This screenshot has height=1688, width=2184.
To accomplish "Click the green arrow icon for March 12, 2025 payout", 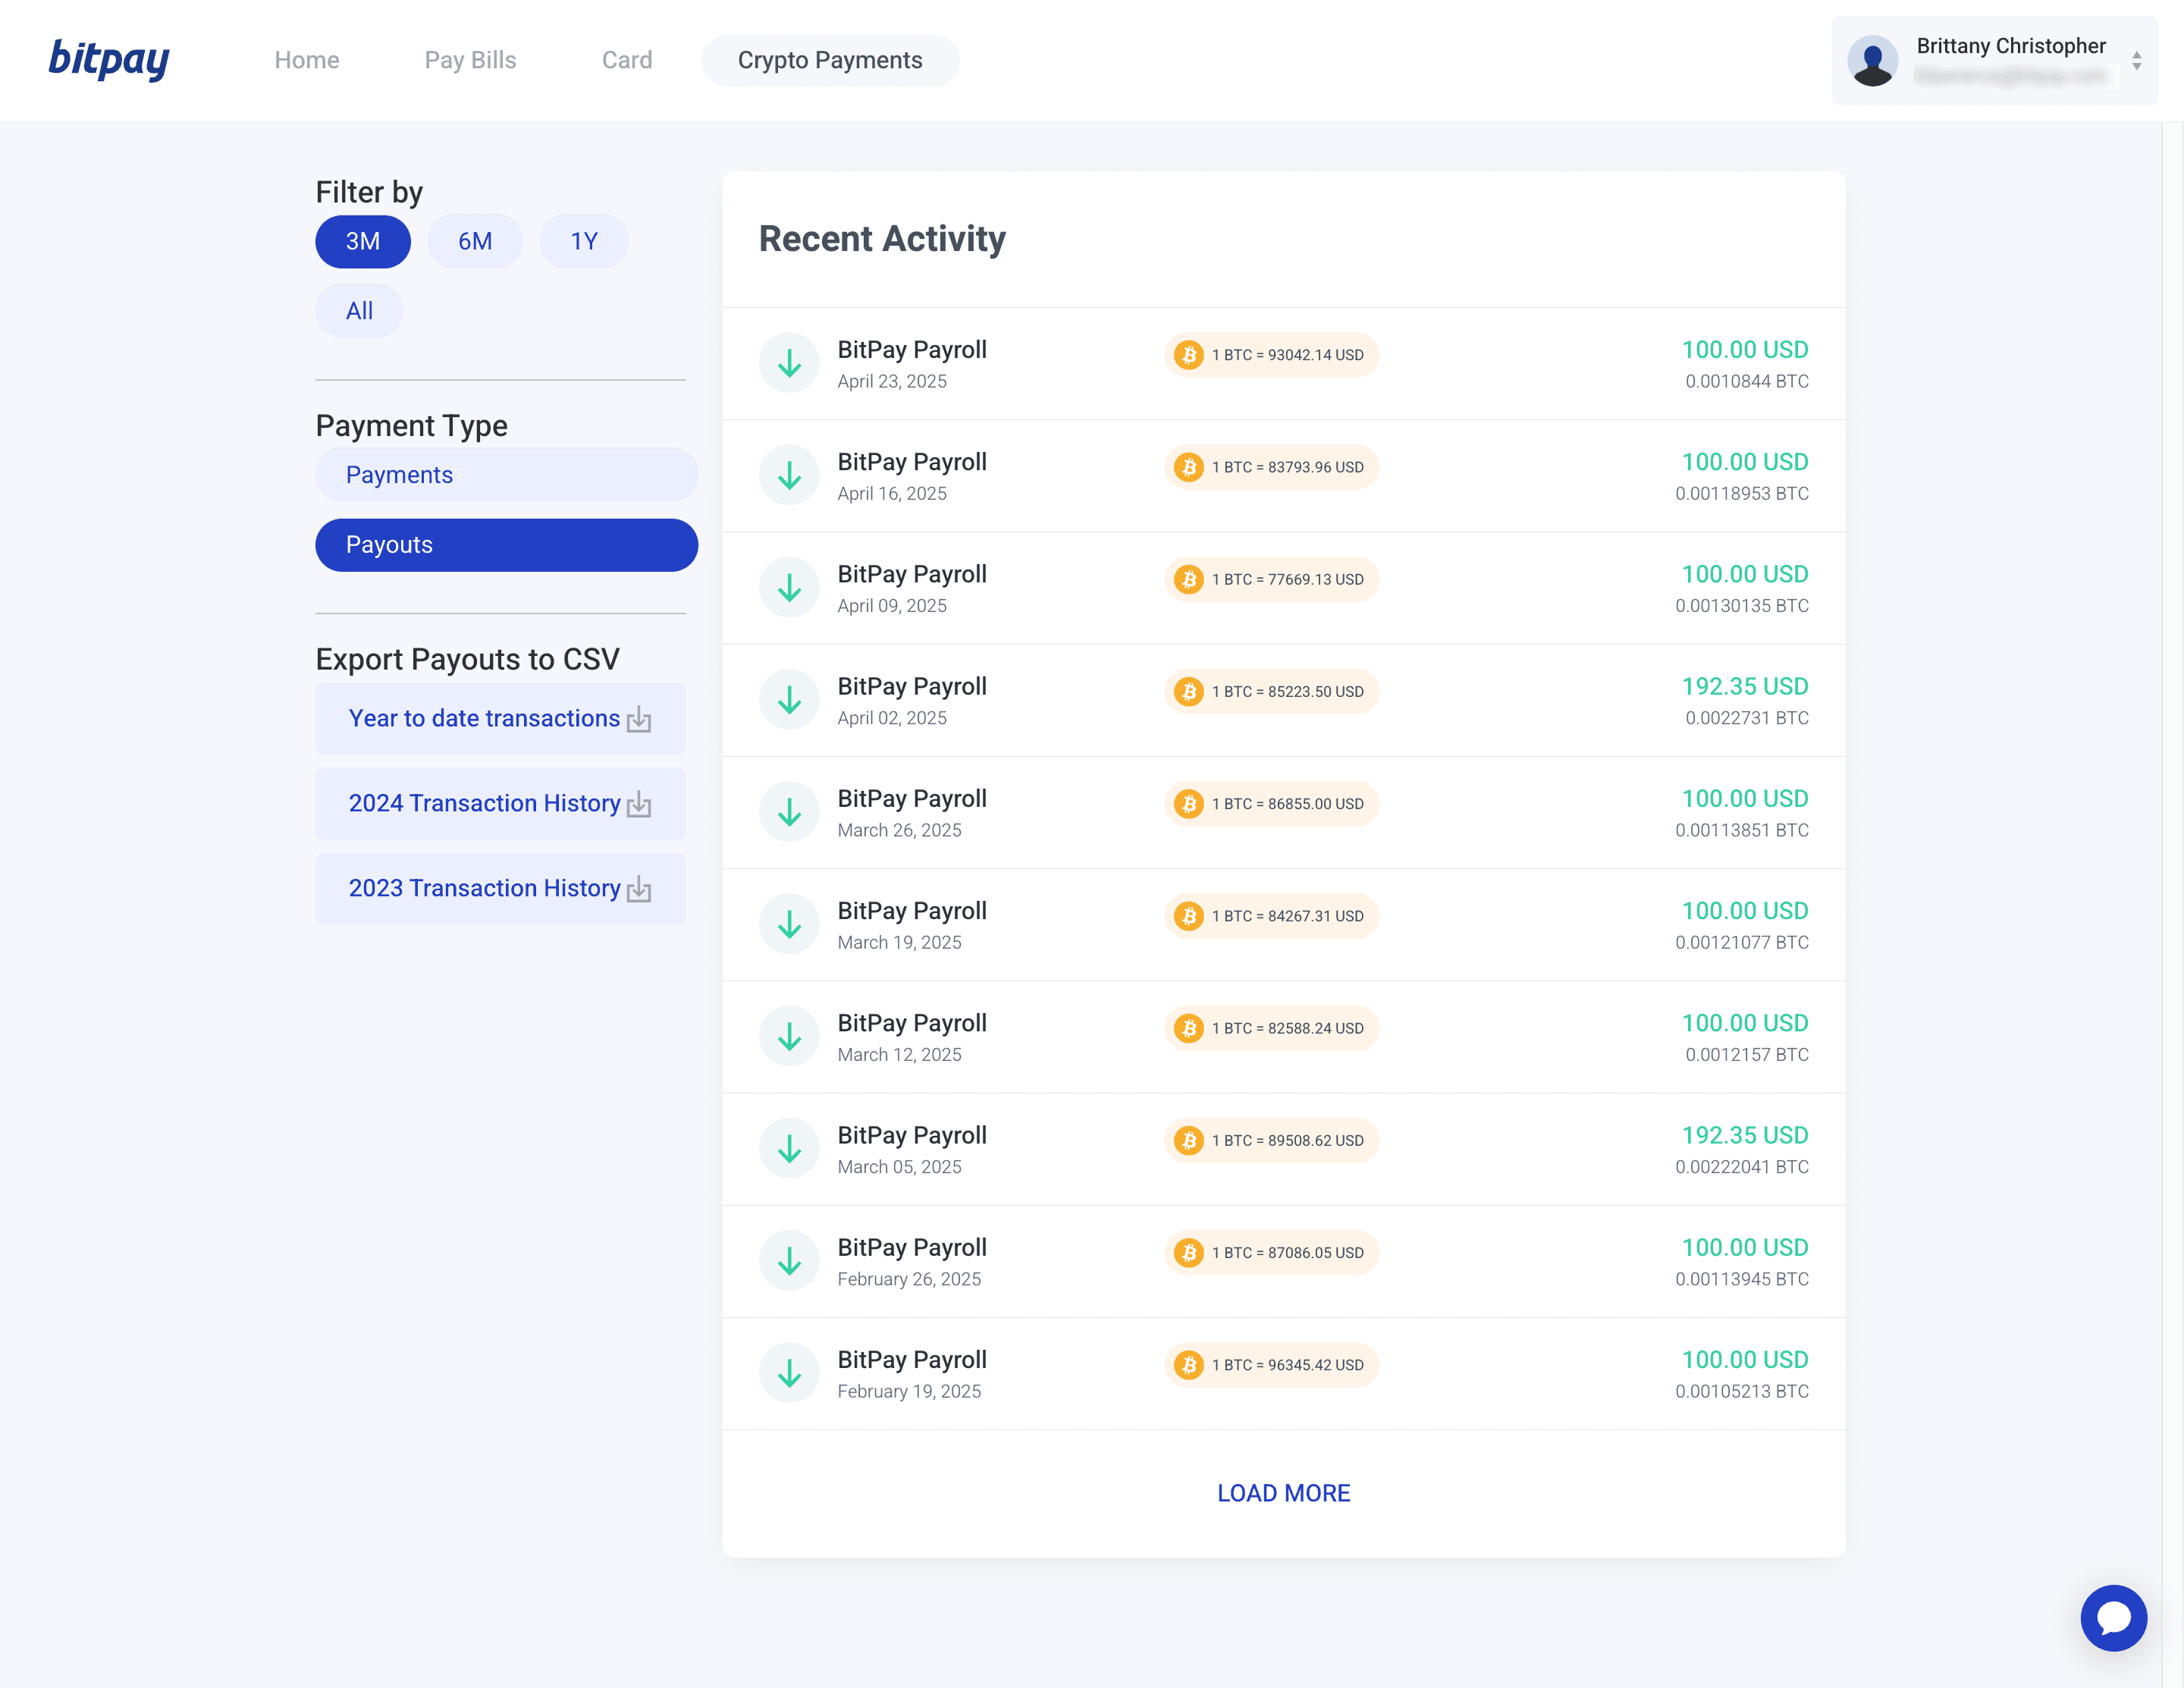I will click(x=789, y=1035).
